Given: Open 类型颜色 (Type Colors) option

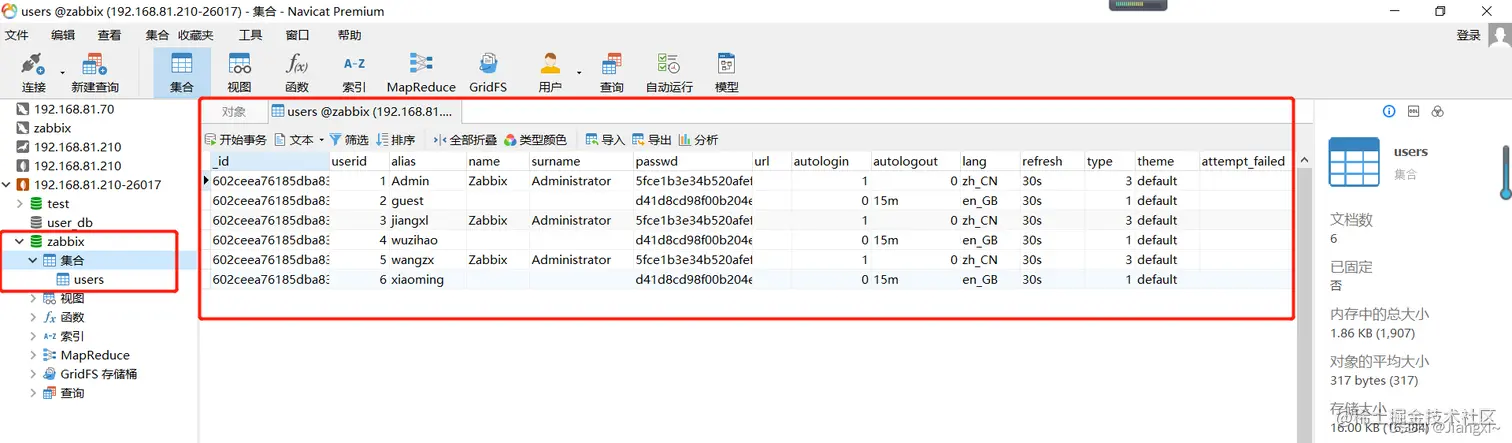Looking at the screenshot, I should coord(535,140).
